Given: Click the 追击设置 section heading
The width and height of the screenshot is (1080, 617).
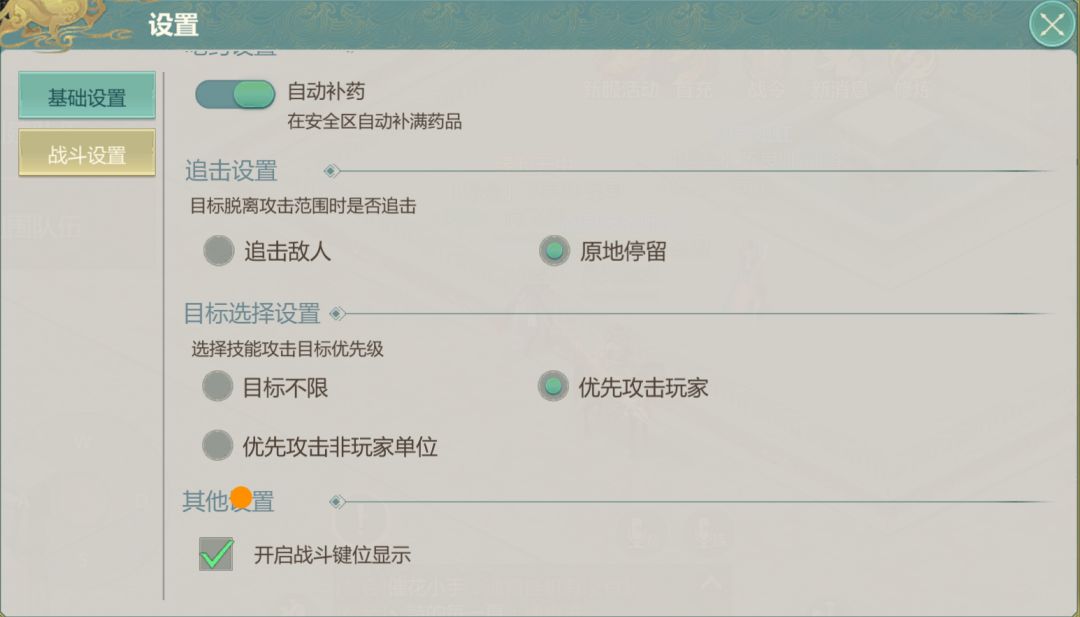Looking at the screenshot, I should 231,171.
